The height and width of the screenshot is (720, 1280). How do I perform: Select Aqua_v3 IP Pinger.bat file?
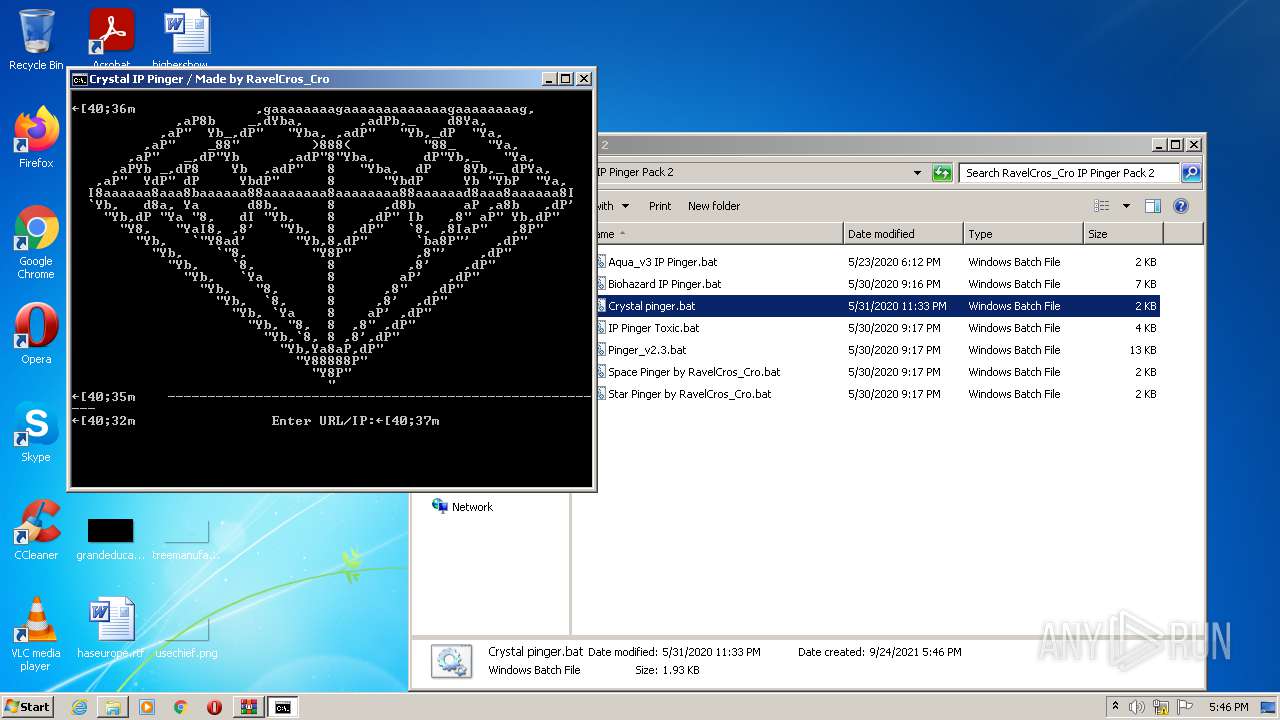pos(662,262)
